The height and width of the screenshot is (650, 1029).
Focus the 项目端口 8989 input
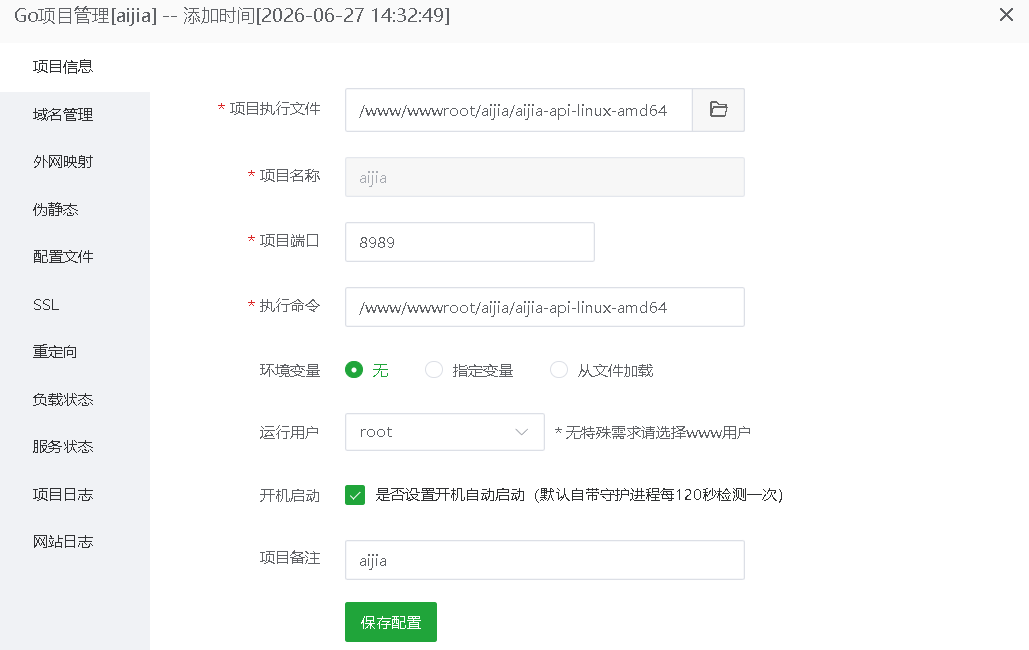click(x=470, y=242)
